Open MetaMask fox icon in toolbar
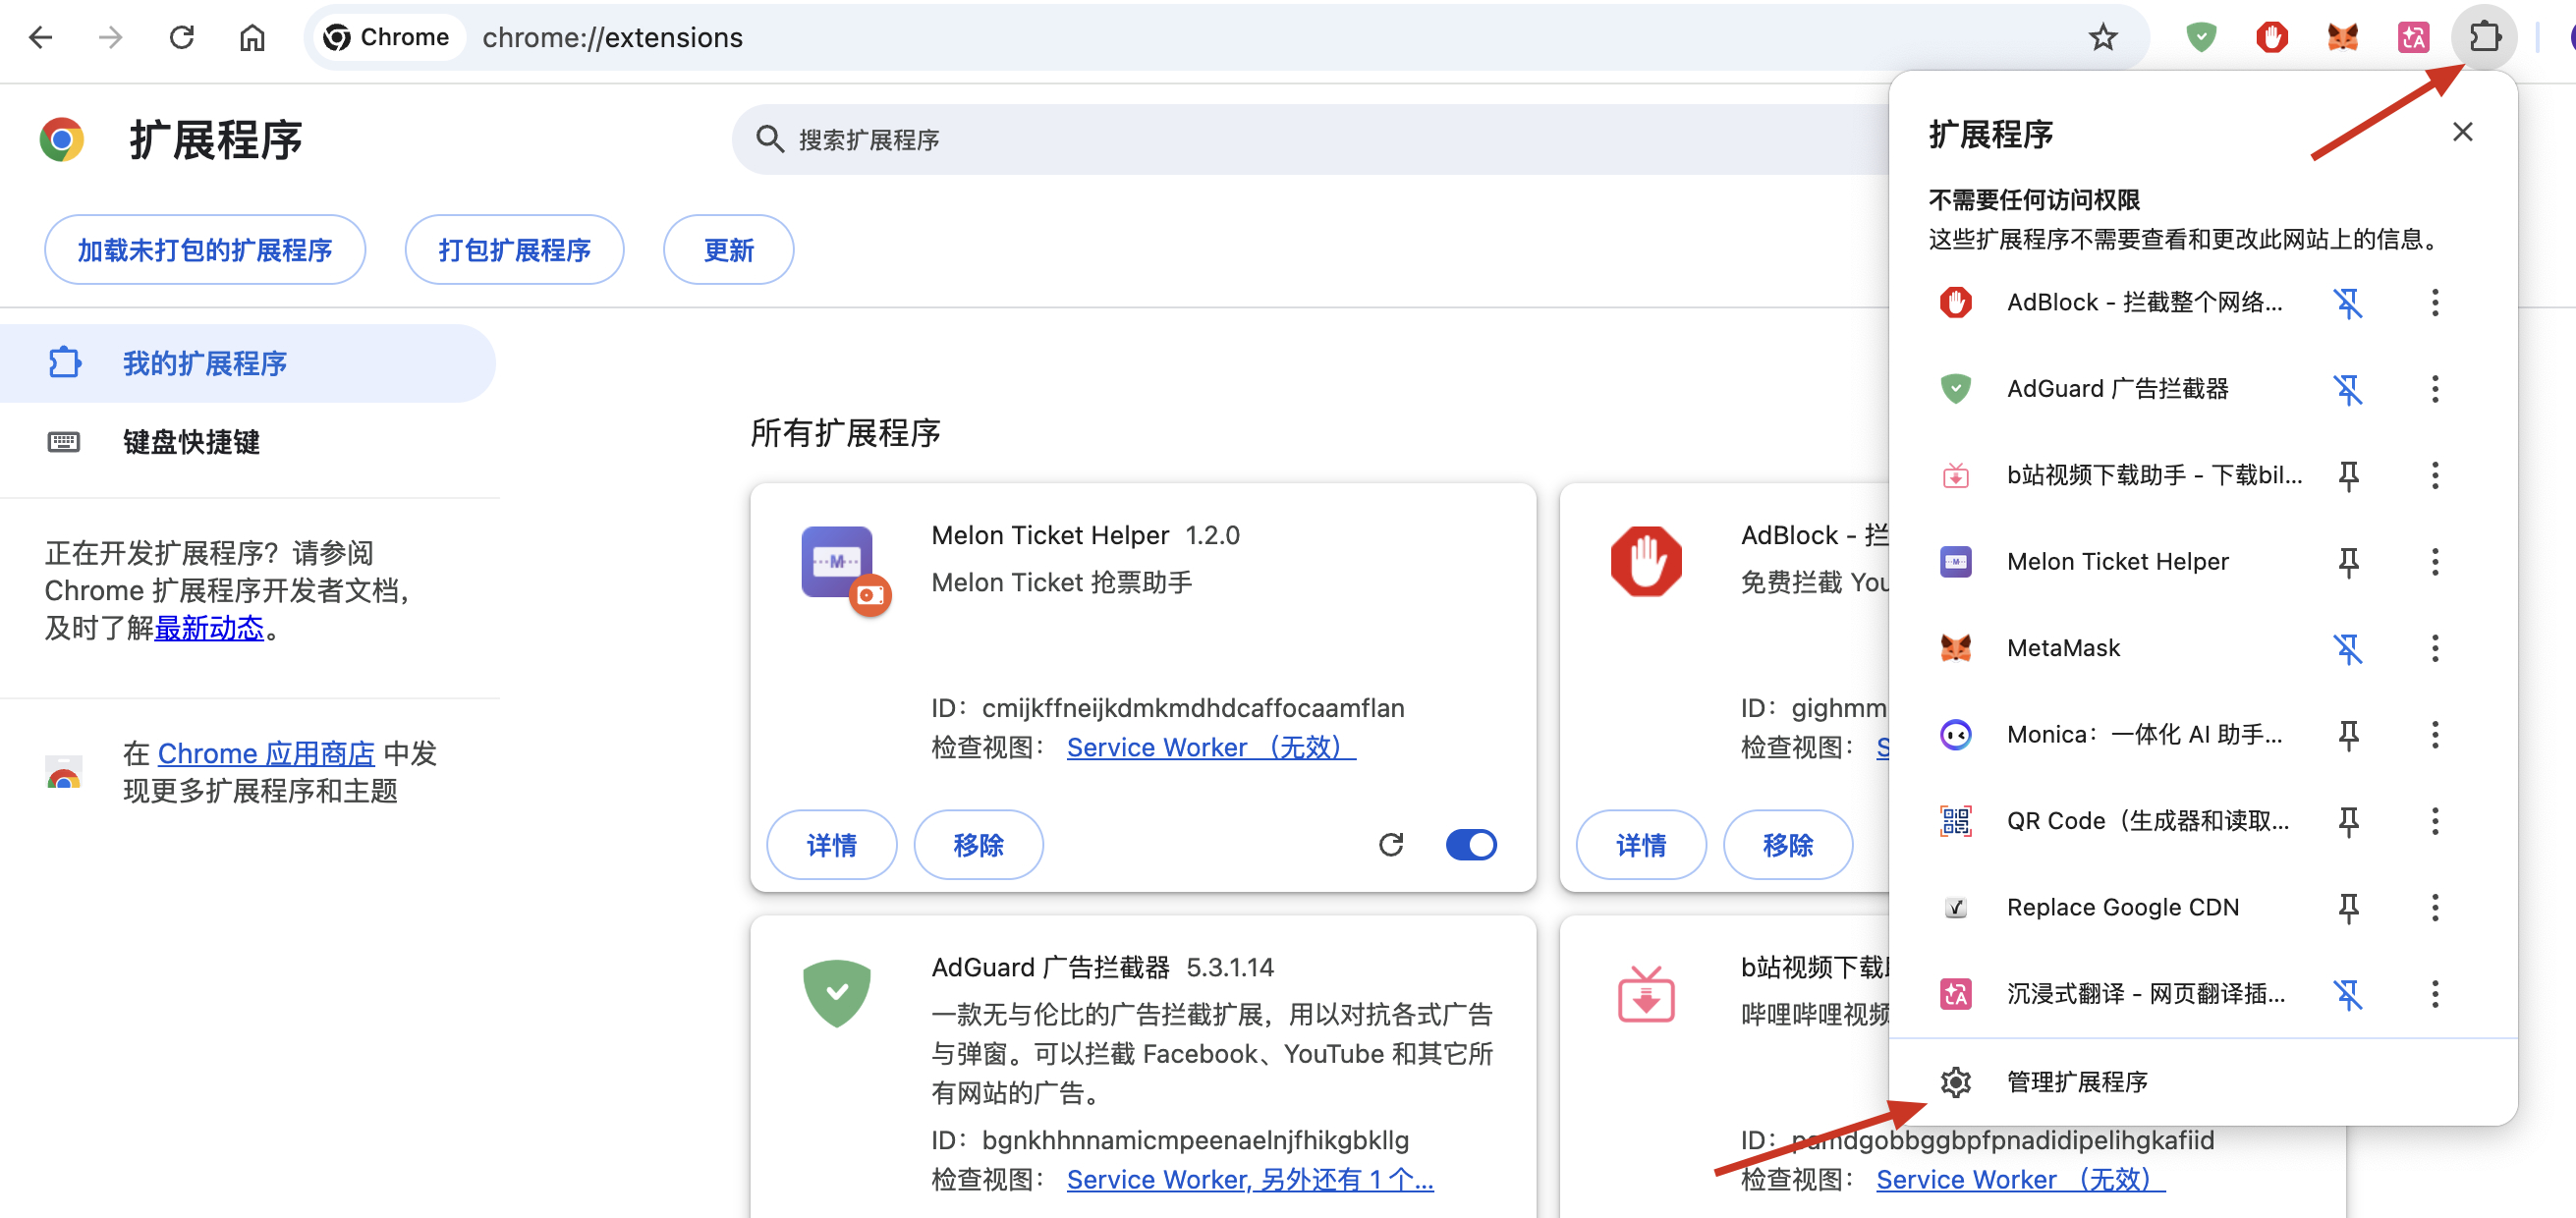2576x1218 pixels. (2343, 38)
